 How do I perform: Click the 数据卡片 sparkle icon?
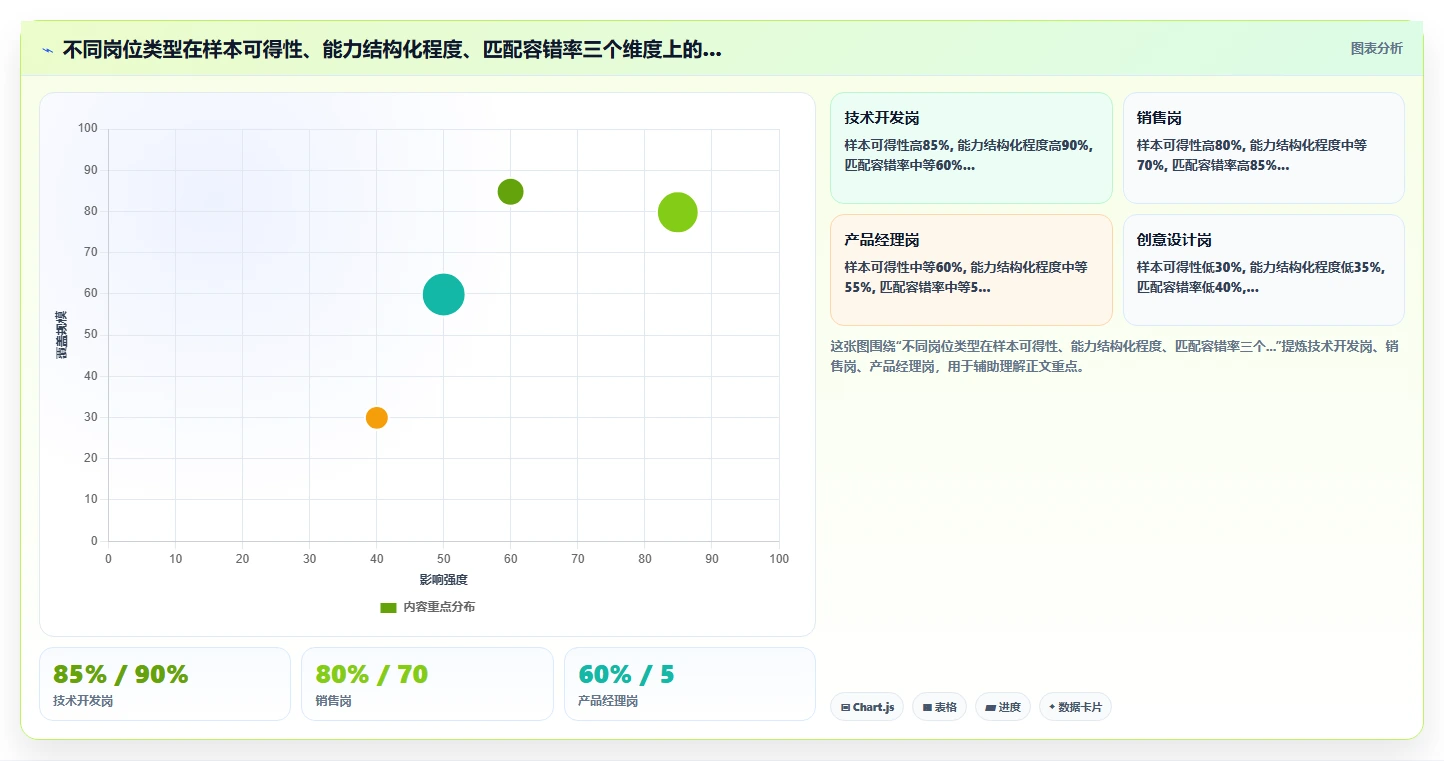[x=1052, y=707]
